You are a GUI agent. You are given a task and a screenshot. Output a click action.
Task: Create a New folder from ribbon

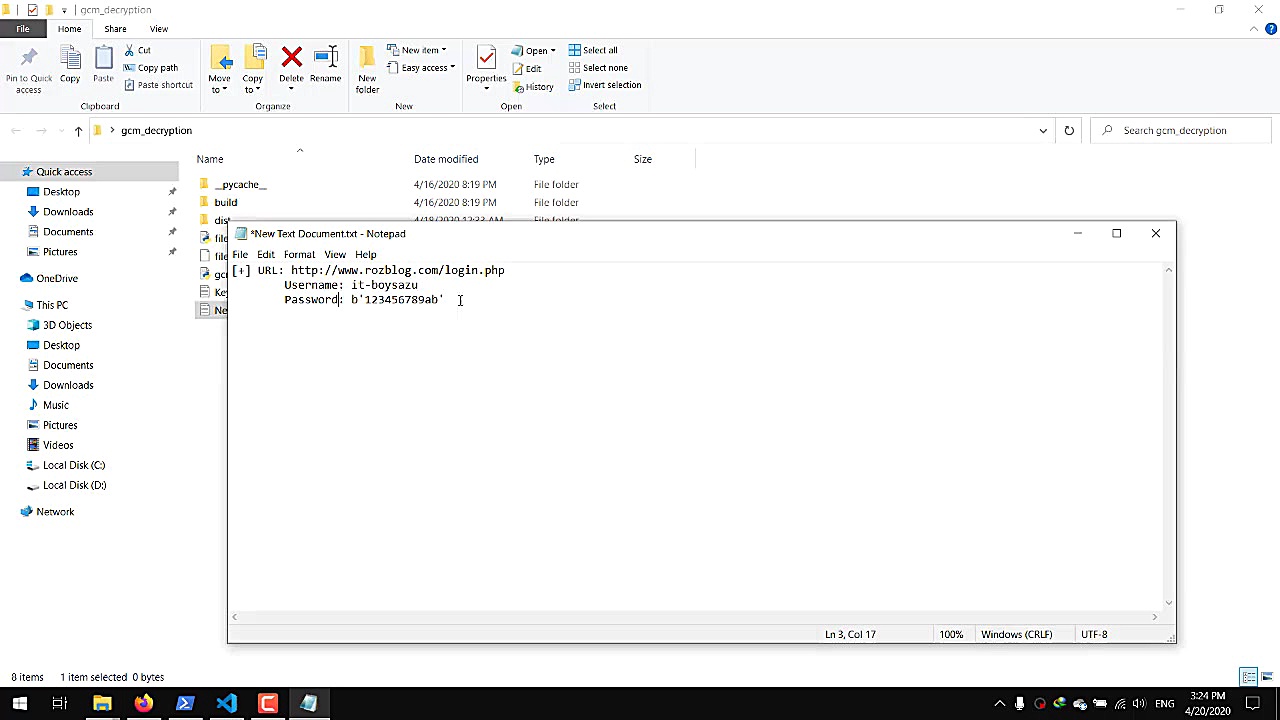click(x=367, y=70)
